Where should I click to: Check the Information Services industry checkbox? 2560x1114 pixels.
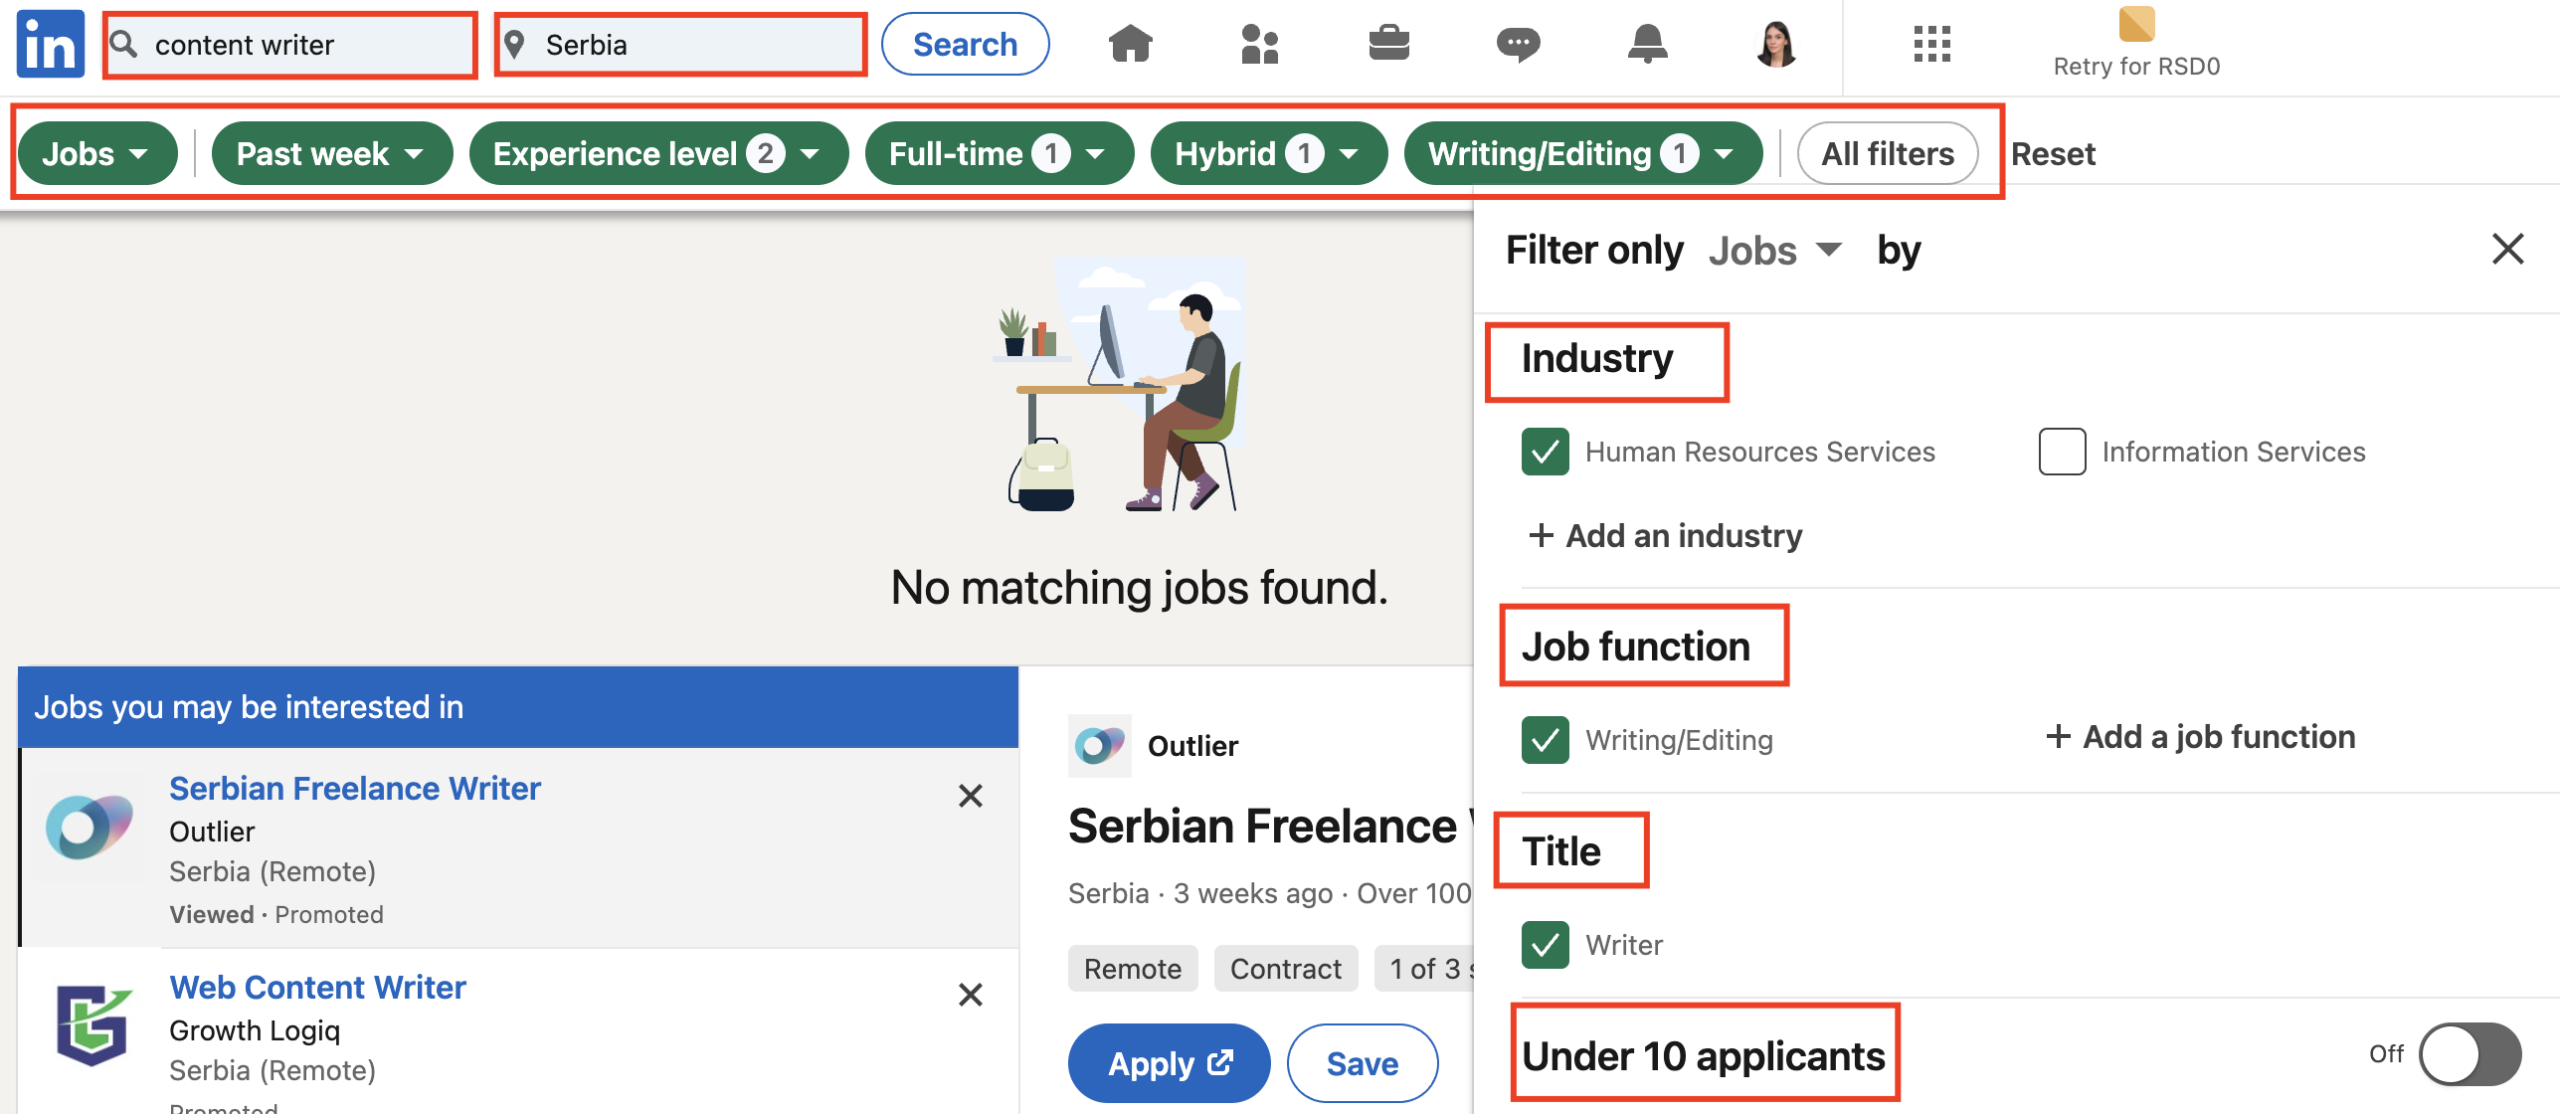pyautogui.click(x=2062, y=451)
